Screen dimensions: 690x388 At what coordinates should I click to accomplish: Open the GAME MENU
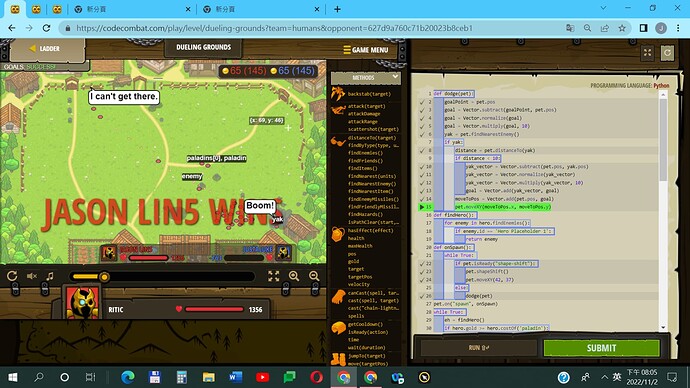tap(366, 50)
